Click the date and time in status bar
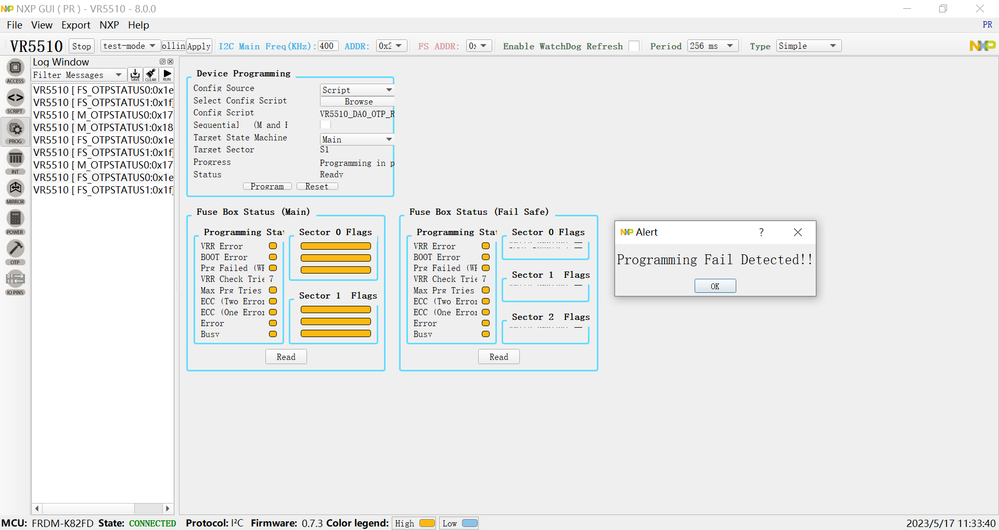Screen dimensions: 999x530 pyautogui.click(x=949, y=524)
